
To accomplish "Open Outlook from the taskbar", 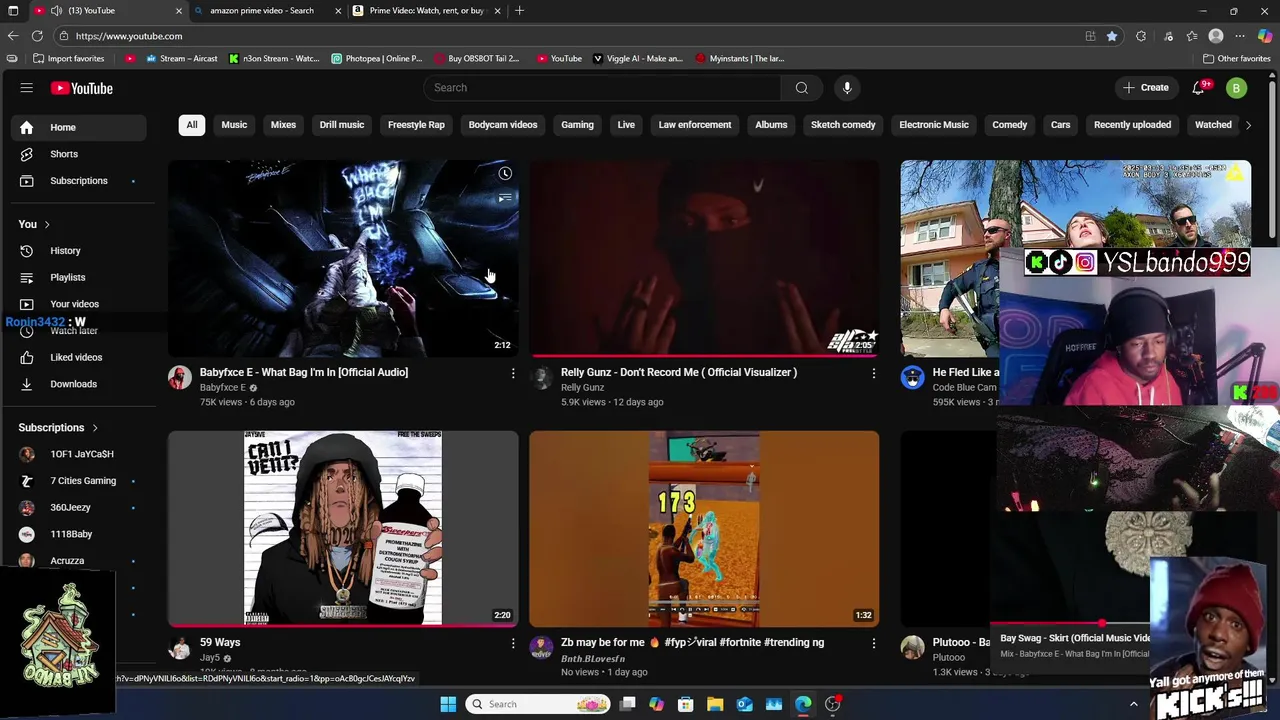I will click(x=744, y=704).
